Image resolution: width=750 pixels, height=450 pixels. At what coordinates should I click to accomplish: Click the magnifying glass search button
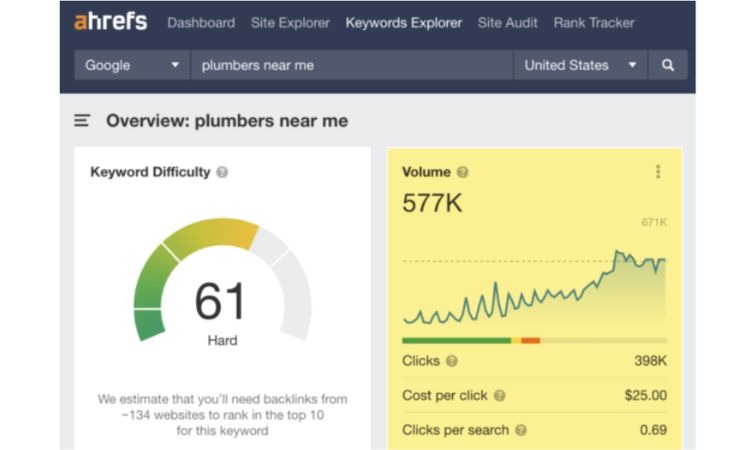point(668,66)
